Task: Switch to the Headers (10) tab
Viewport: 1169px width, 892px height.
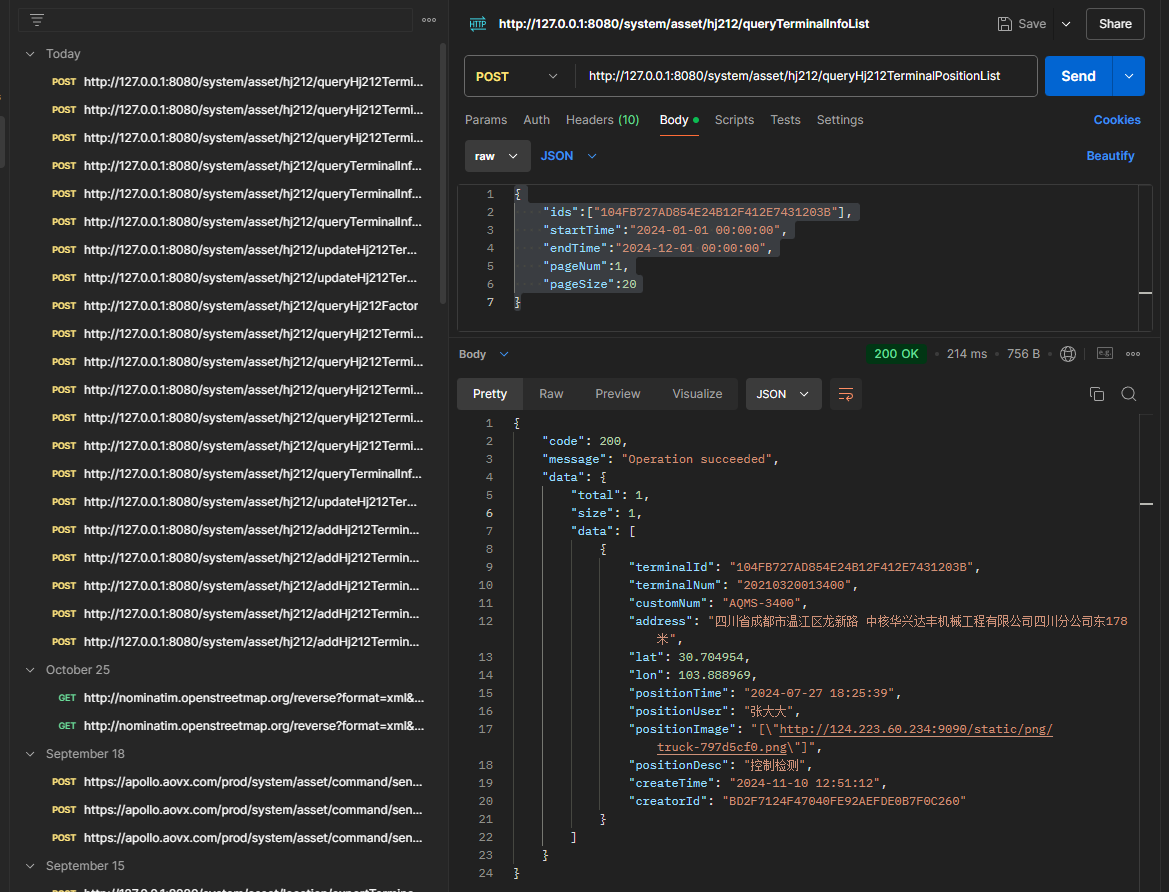Action: click(x=602, y=120)
